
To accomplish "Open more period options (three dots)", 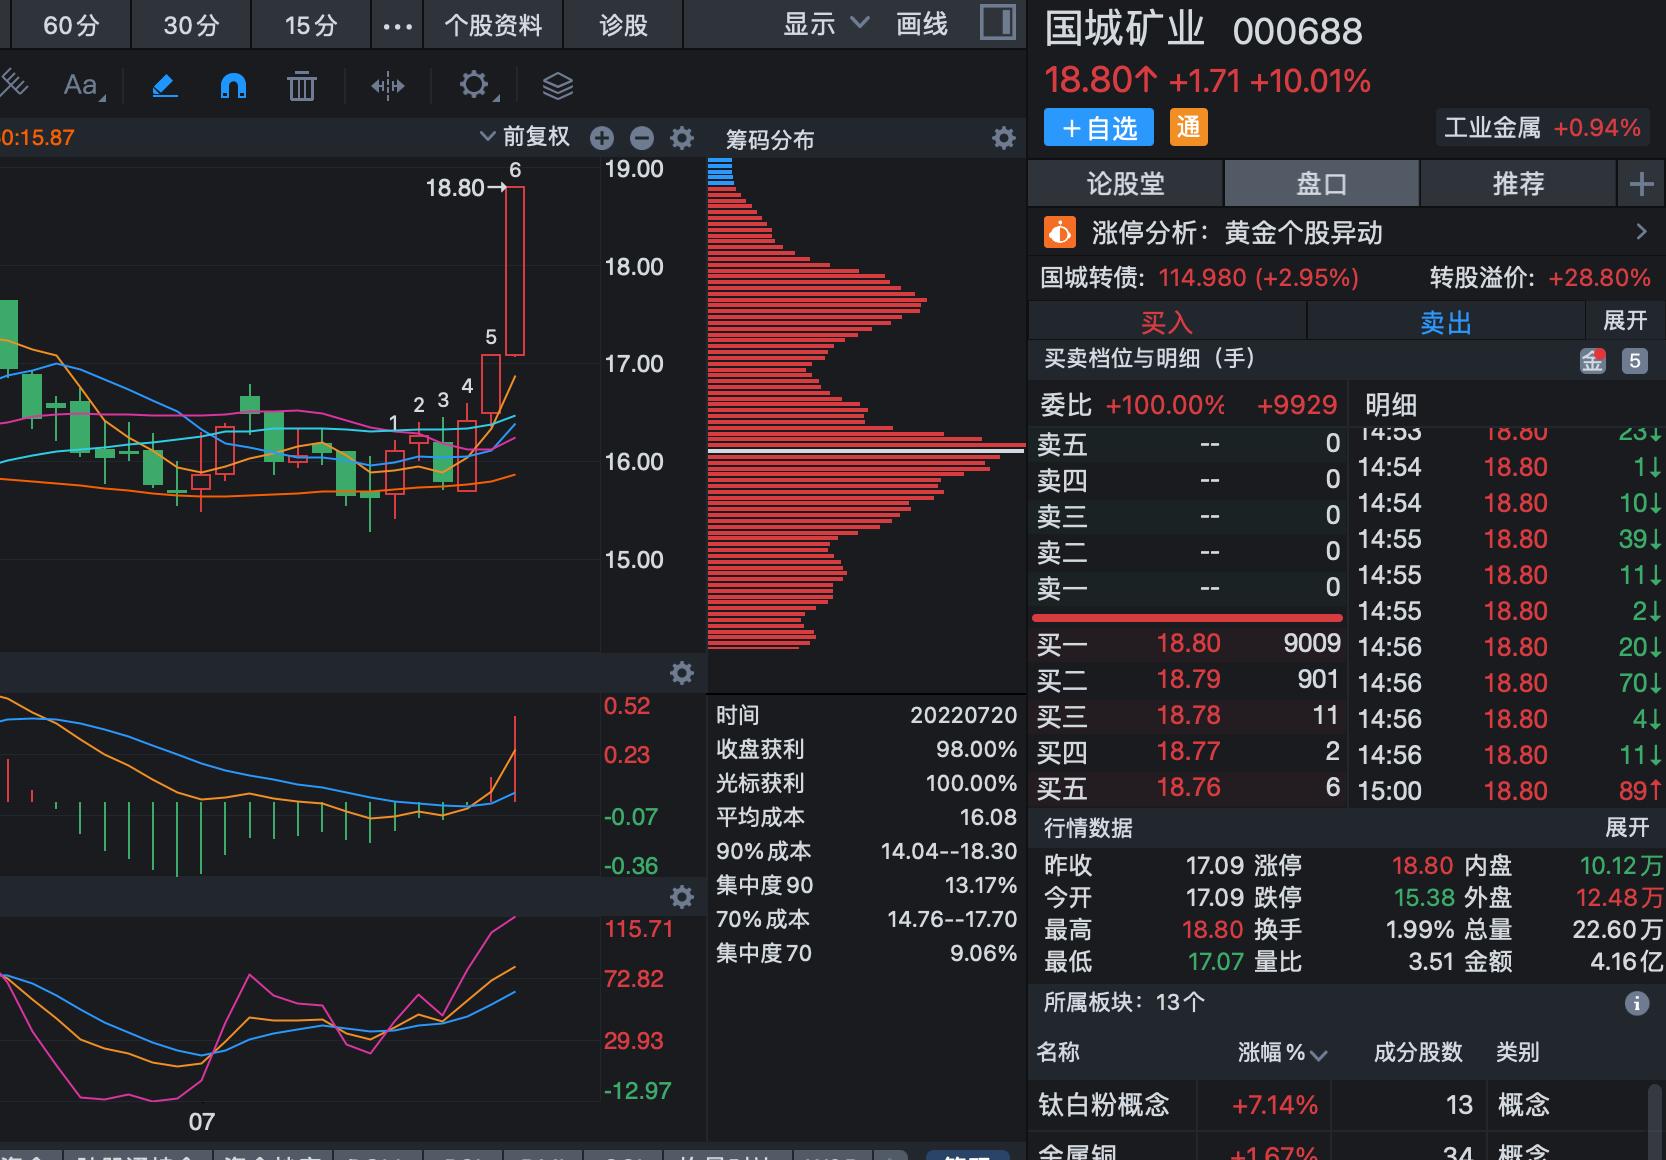I will pos(398,26).
